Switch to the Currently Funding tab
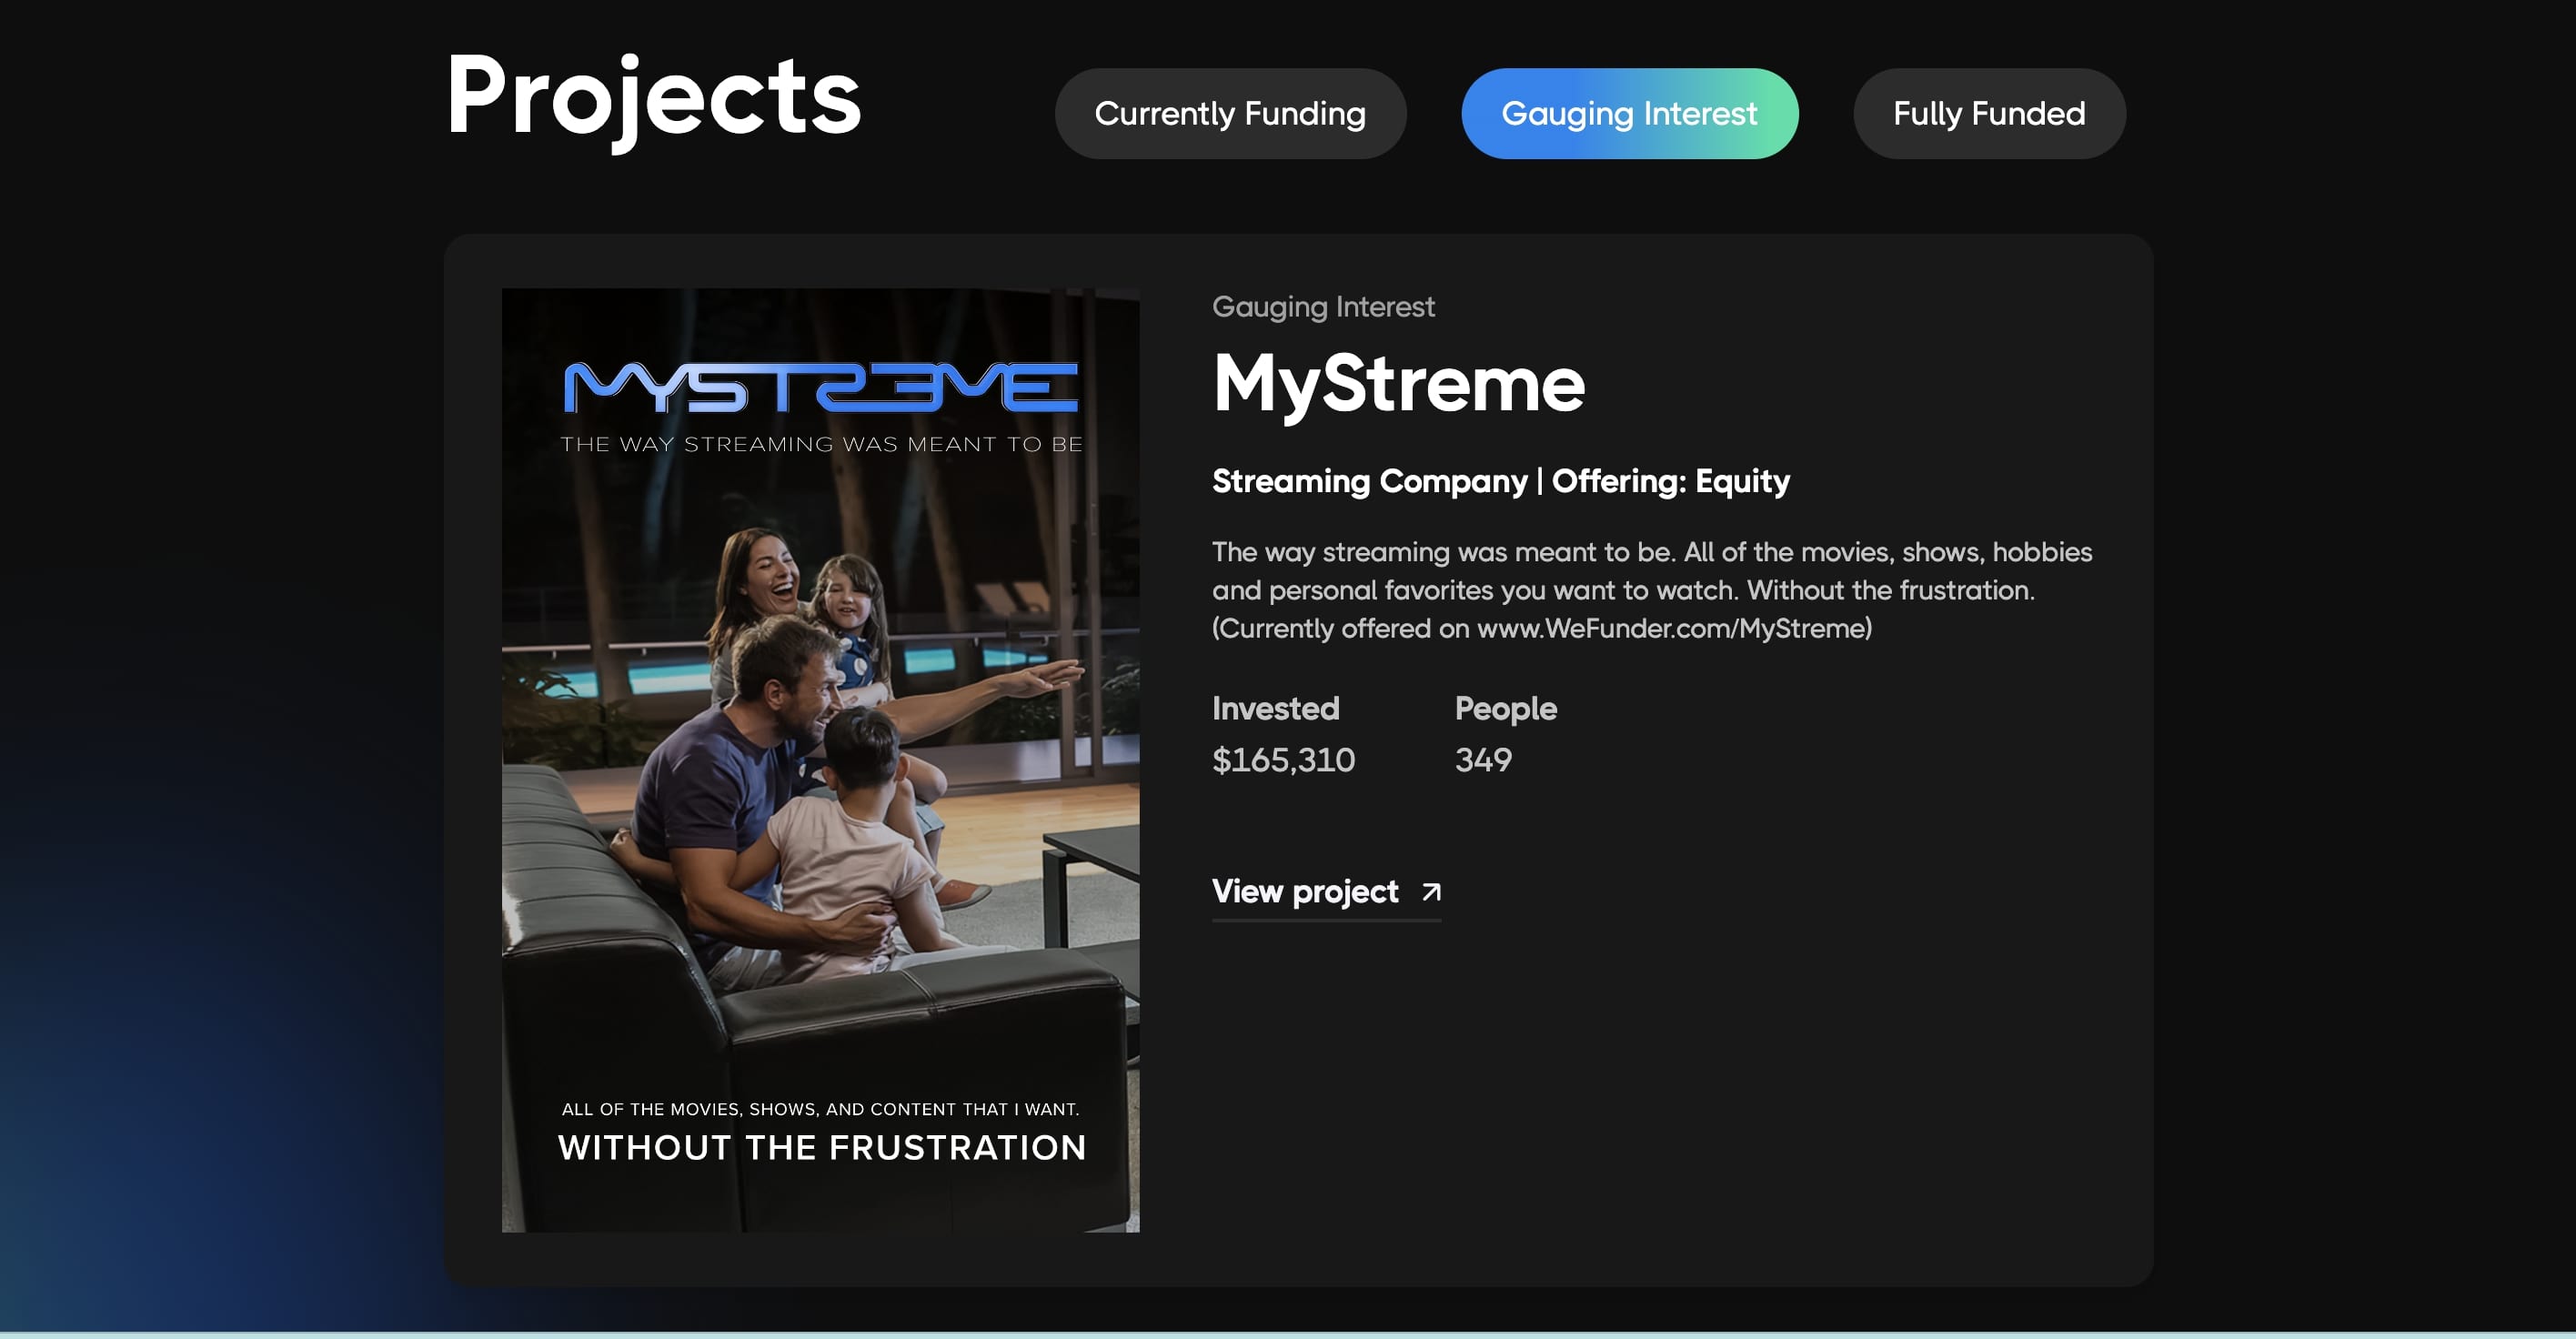Image resolution: width=2576 pixels, height=1339 pixels. 1229,114
